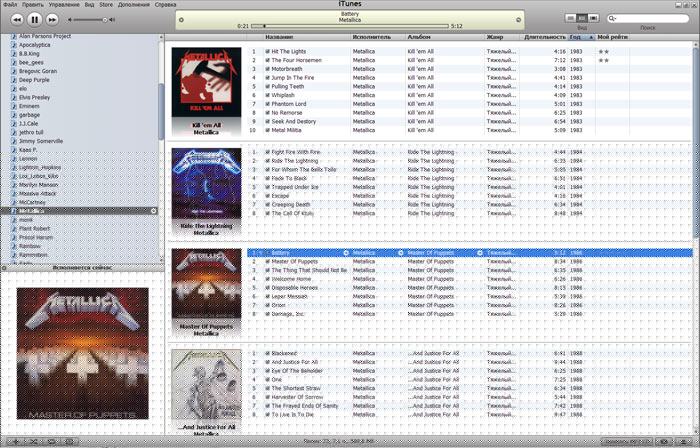Uncheck the Hit The Lights song checkbox
700x448 pixels.
[267, 51]
